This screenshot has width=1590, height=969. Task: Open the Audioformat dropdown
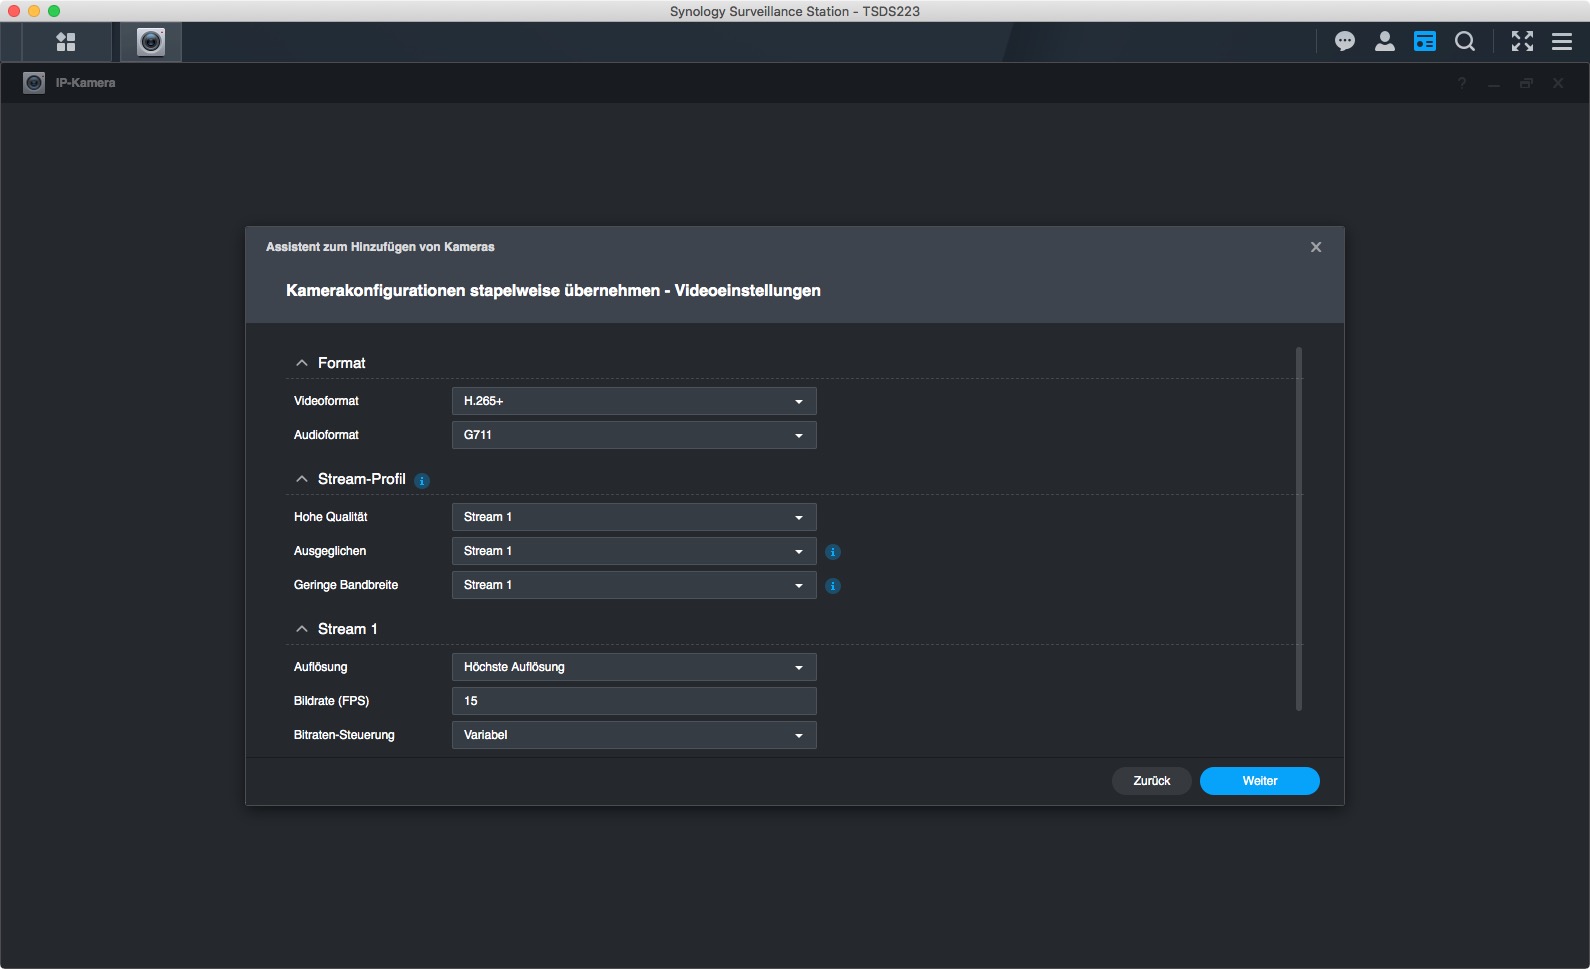coord(634,435)
